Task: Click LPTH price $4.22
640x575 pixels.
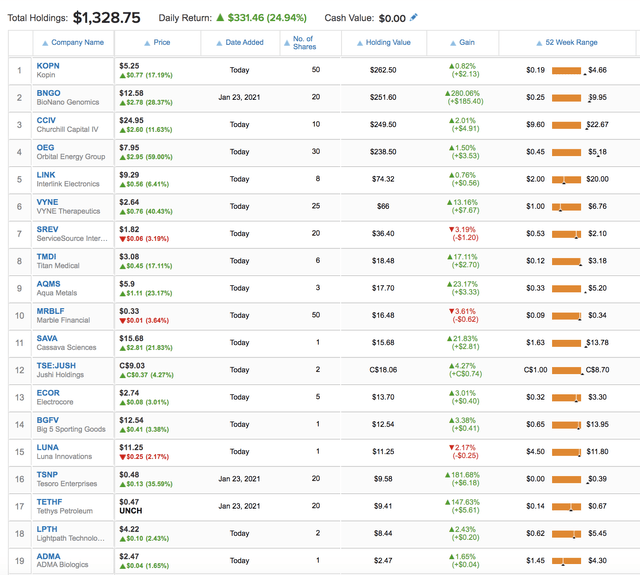Action: 129,529
